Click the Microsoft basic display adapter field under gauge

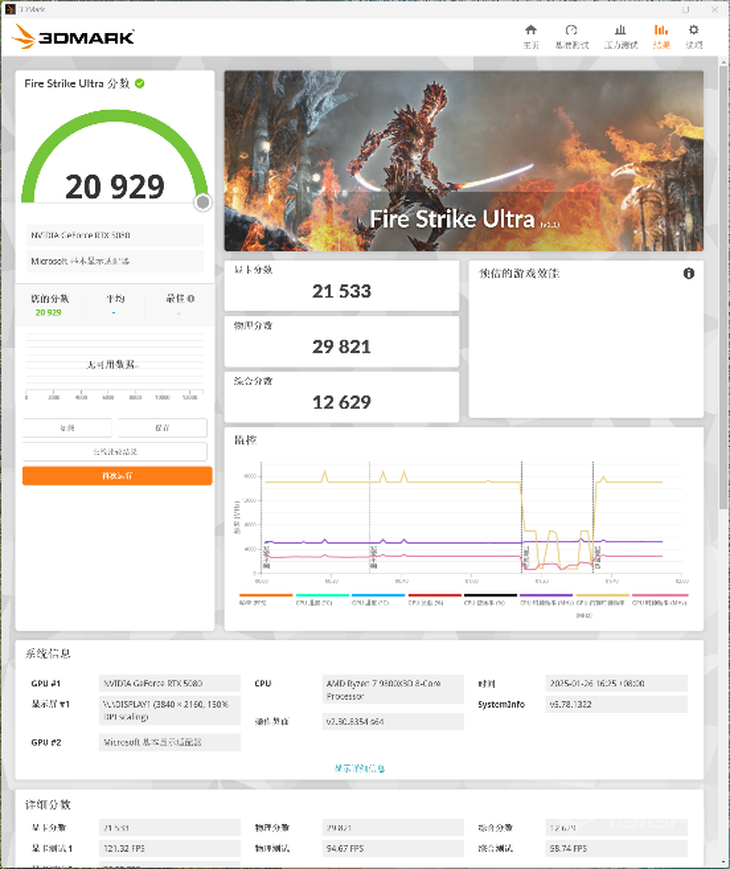point(115,260)
